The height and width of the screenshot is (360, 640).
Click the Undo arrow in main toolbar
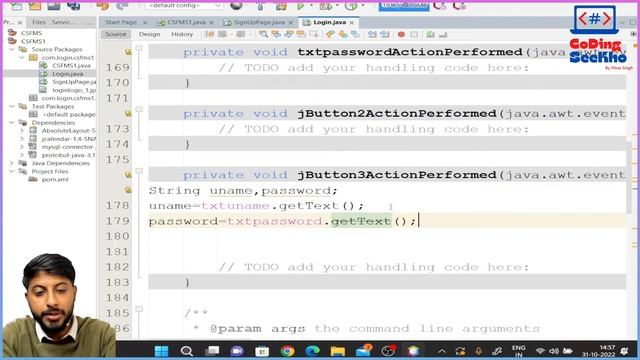click(102, 6)
